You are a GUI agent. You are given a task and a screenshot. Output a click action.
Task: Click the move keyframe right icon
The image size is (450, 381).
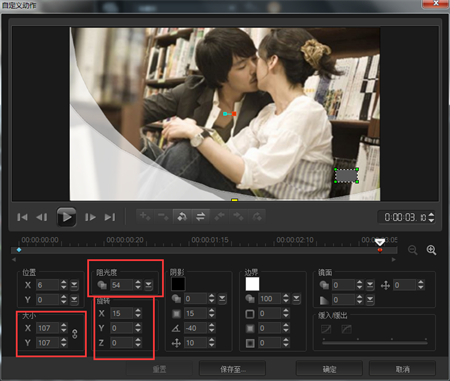click(238, 216)
